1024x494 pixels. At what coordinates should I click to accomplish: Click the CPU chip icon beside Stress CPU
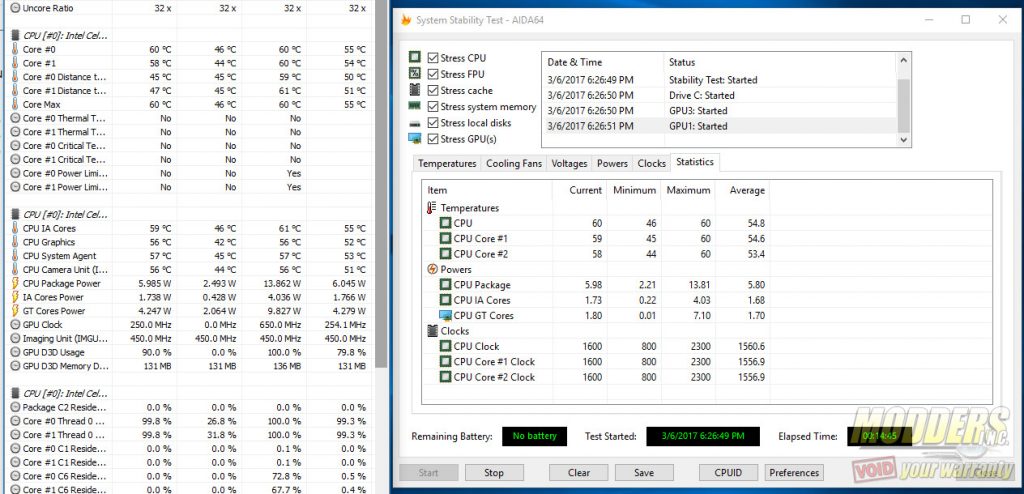tap(414, 58)
